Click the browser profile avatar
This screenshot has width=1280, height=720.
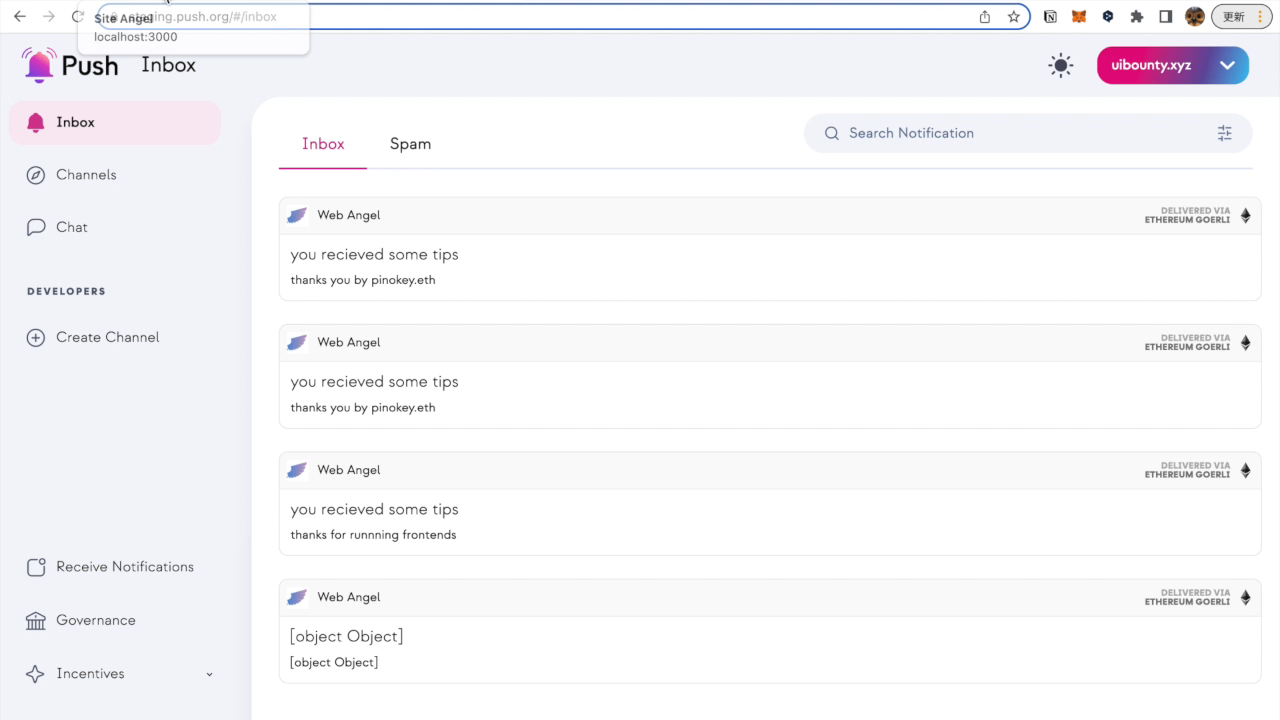[x=1194, y=17]
